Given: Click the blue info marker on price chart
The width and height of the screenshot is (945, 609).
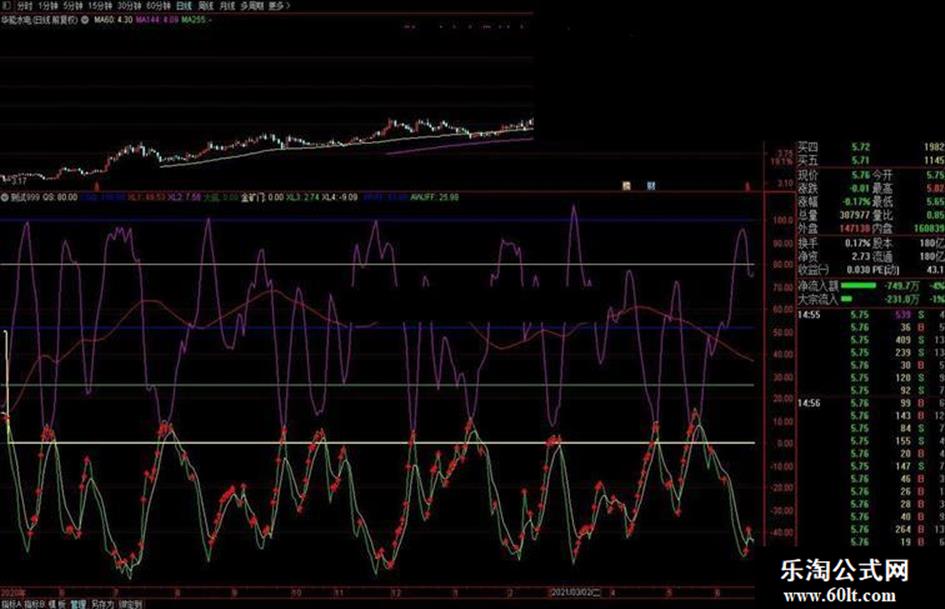Looking at the screenshot, I should pos(651,186).
